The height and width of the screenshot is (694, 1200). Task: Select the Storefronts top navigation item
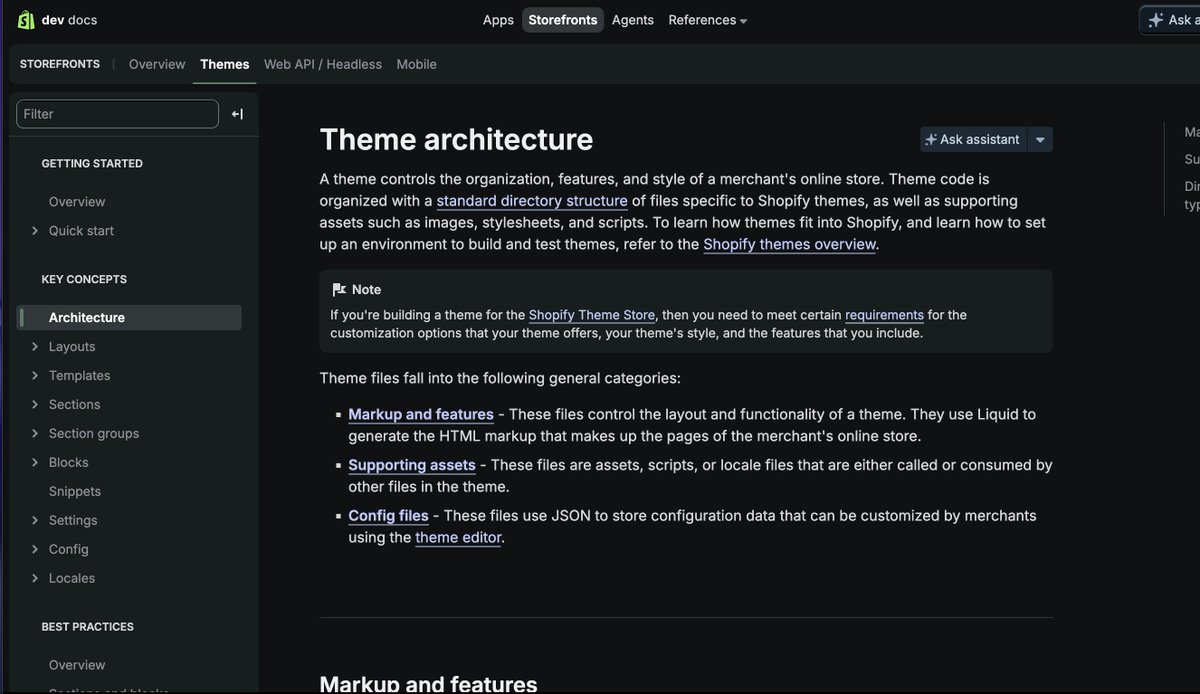point(563,20)
